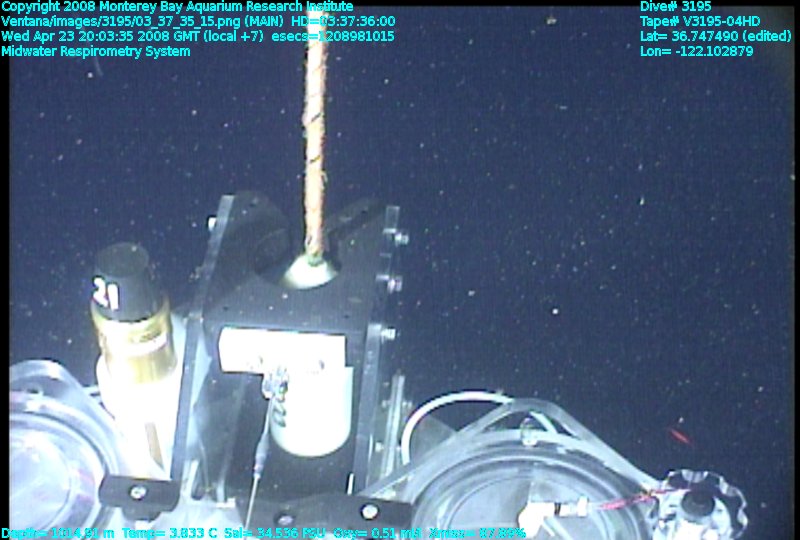This screenshot has width=800, height=540.
Task: Click the Lat= 36.747490 (edited) text
Action: (716, 36)
